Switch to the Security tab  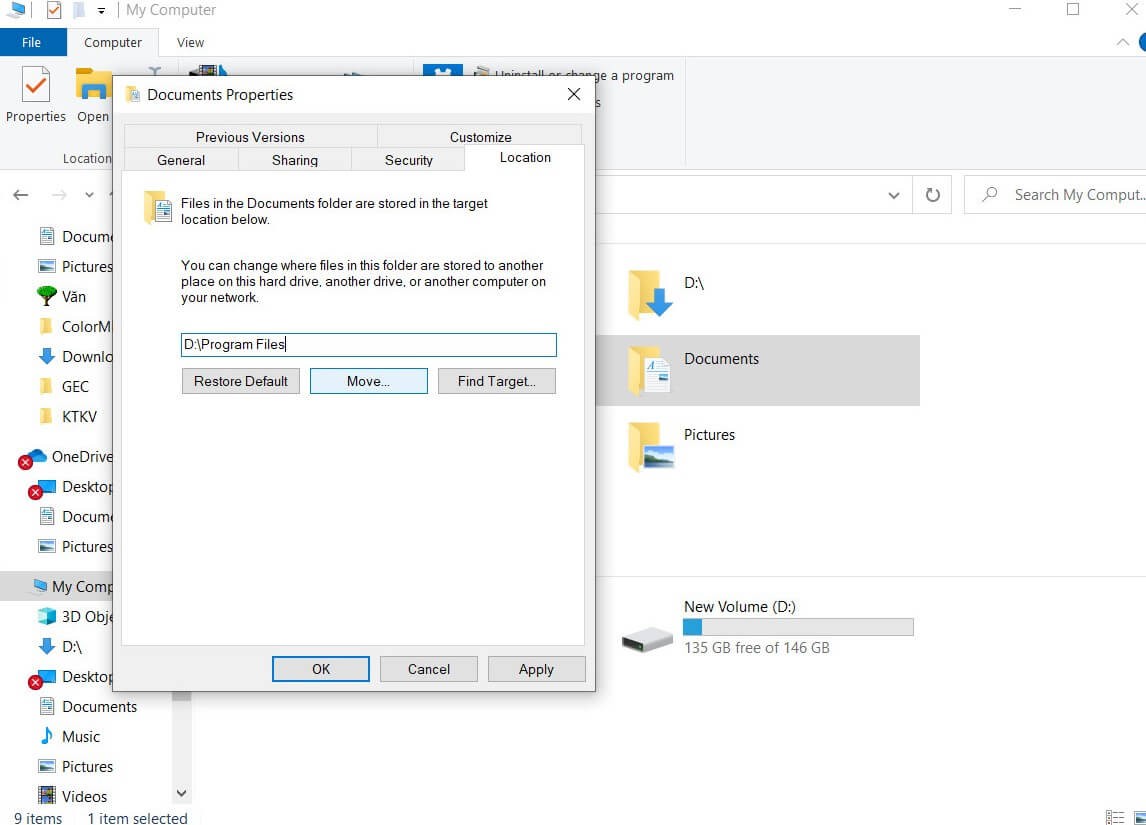(408, 159)
